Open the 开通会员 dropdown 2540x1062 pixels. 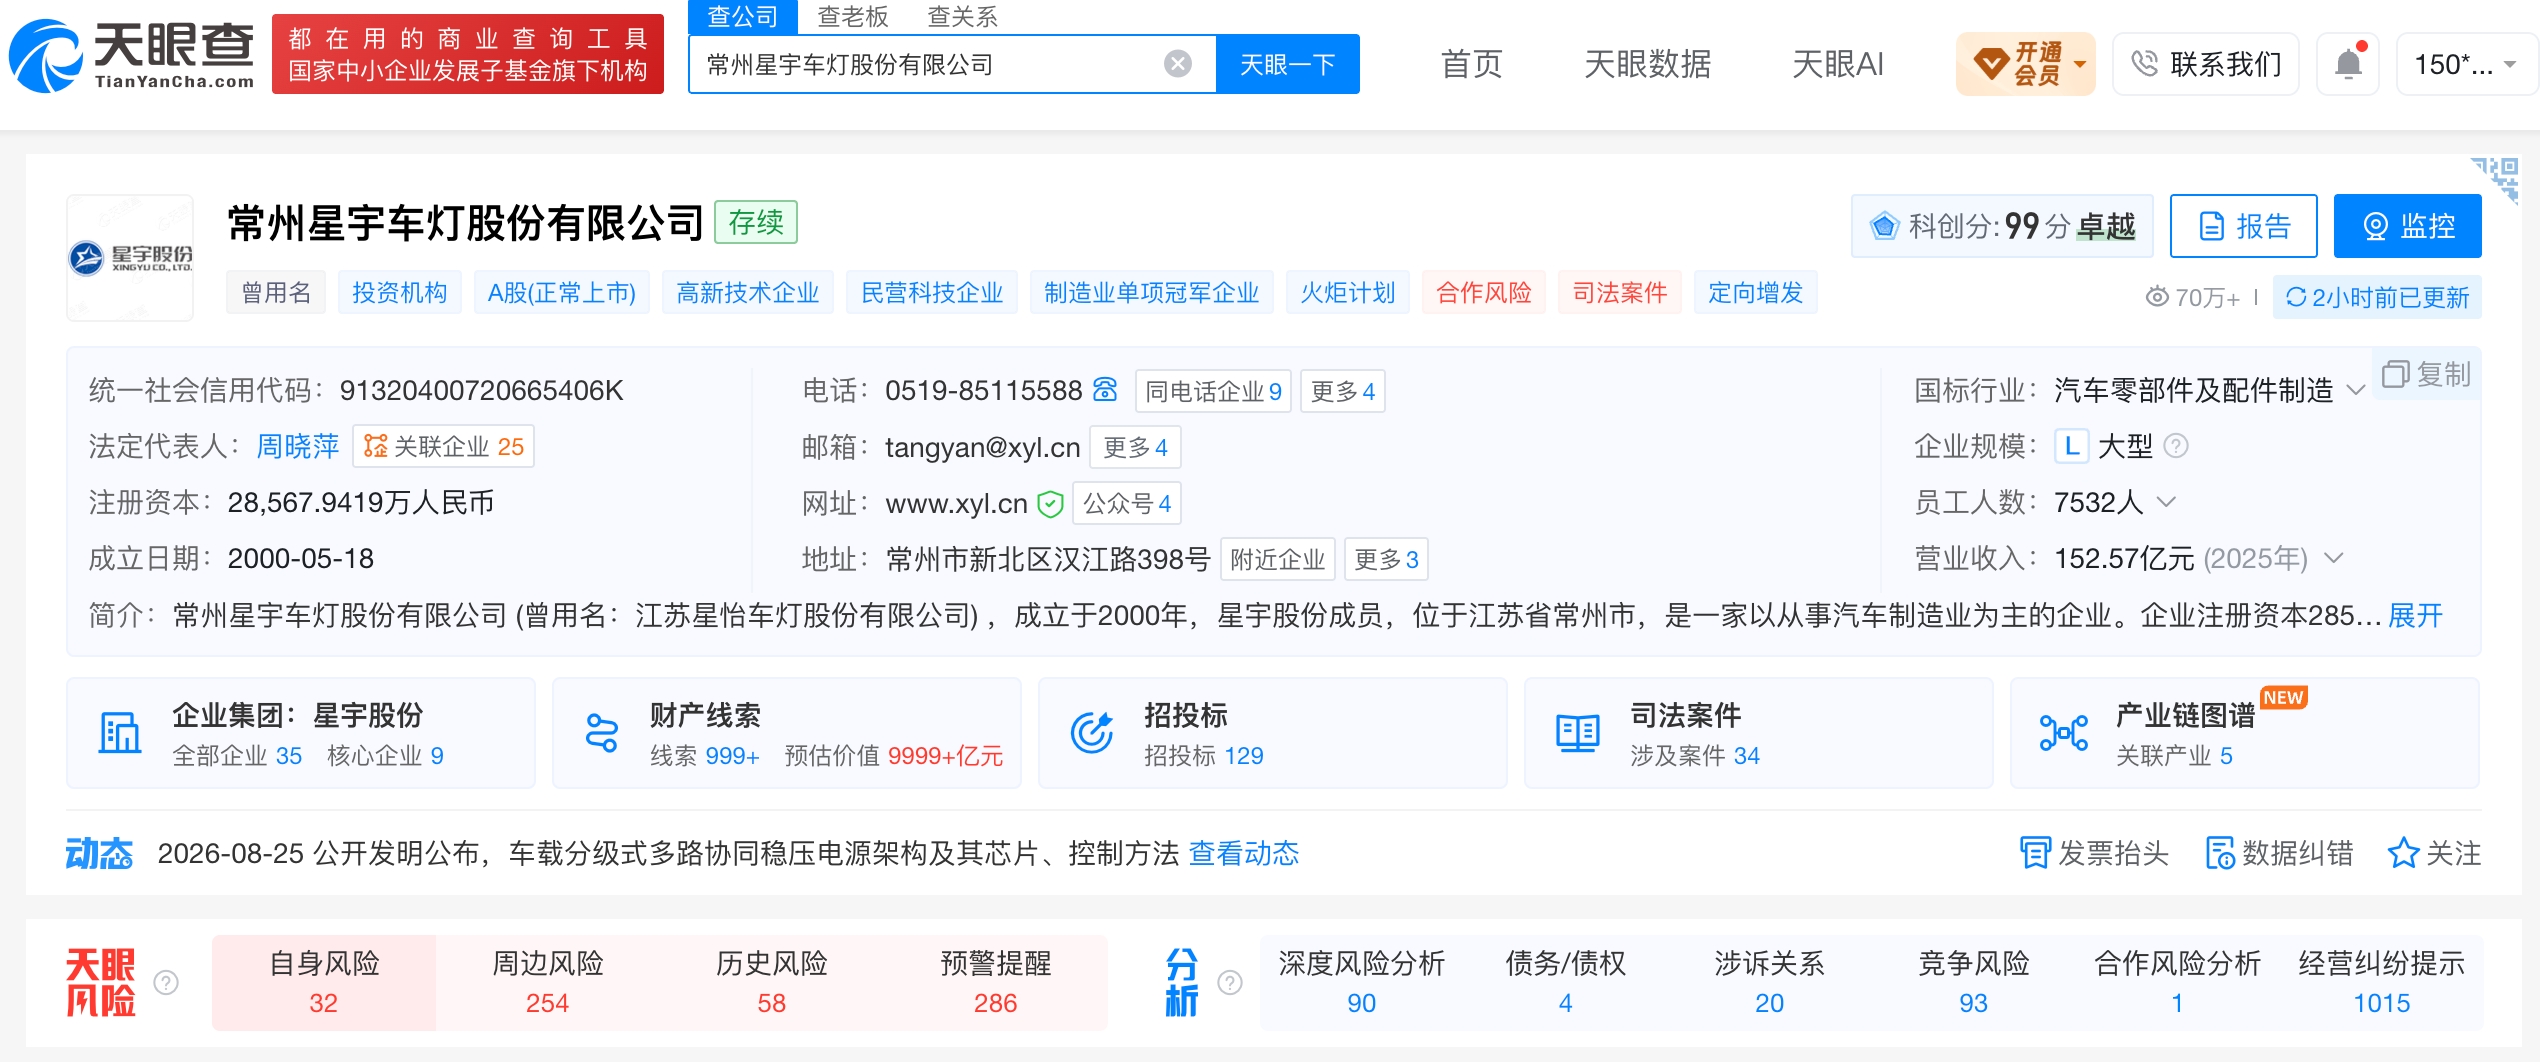(x=2025, y=64)
